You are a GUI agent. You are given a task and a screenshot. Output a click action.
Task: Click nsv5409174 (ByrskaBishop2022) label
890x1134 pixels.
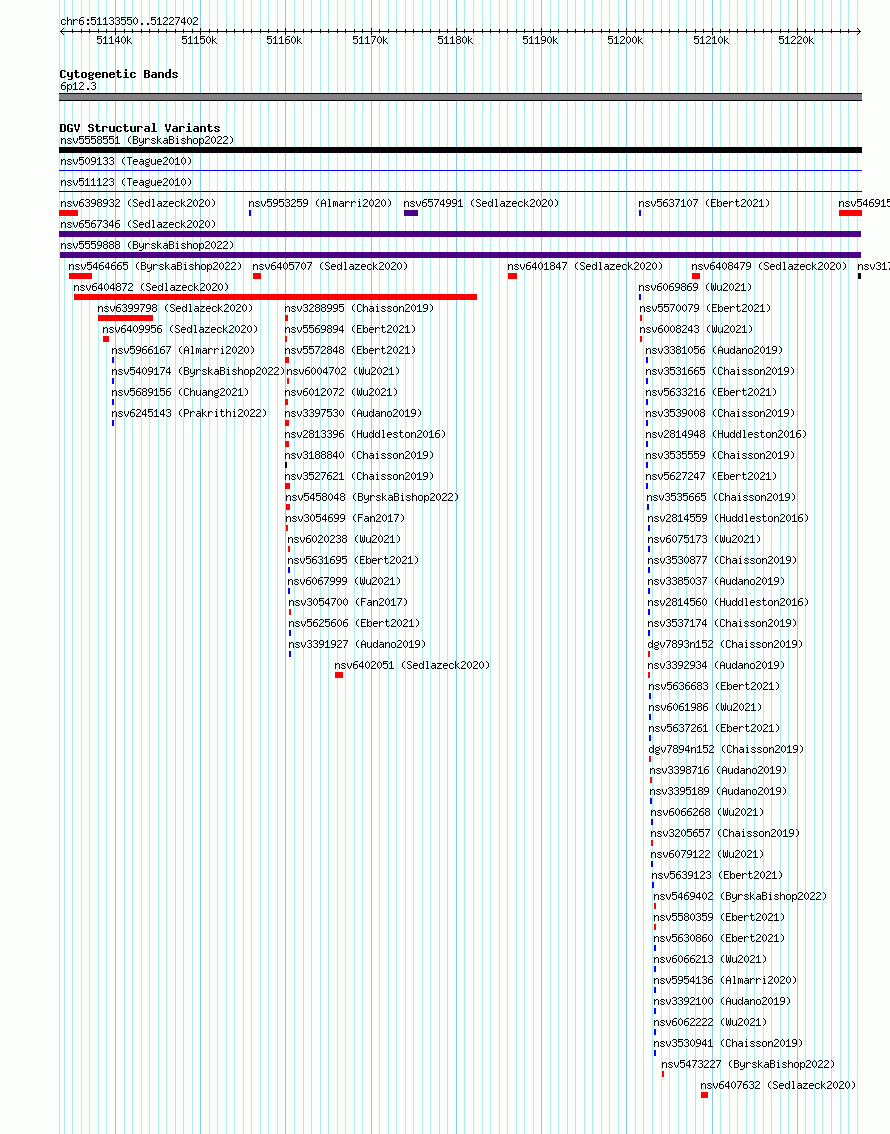coord(198,371)
